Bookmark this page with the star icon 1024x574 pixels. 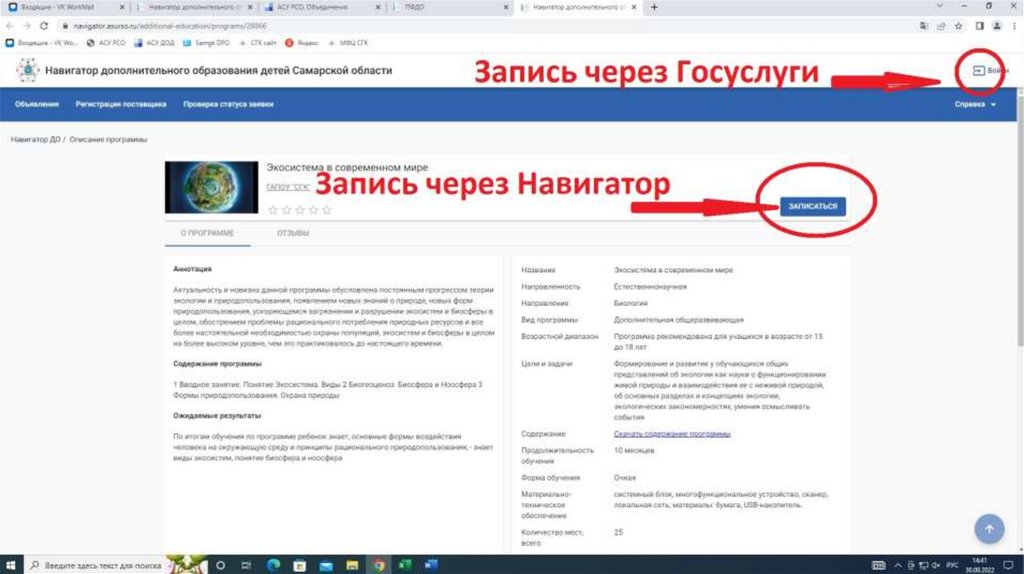(x=958, y=26)
